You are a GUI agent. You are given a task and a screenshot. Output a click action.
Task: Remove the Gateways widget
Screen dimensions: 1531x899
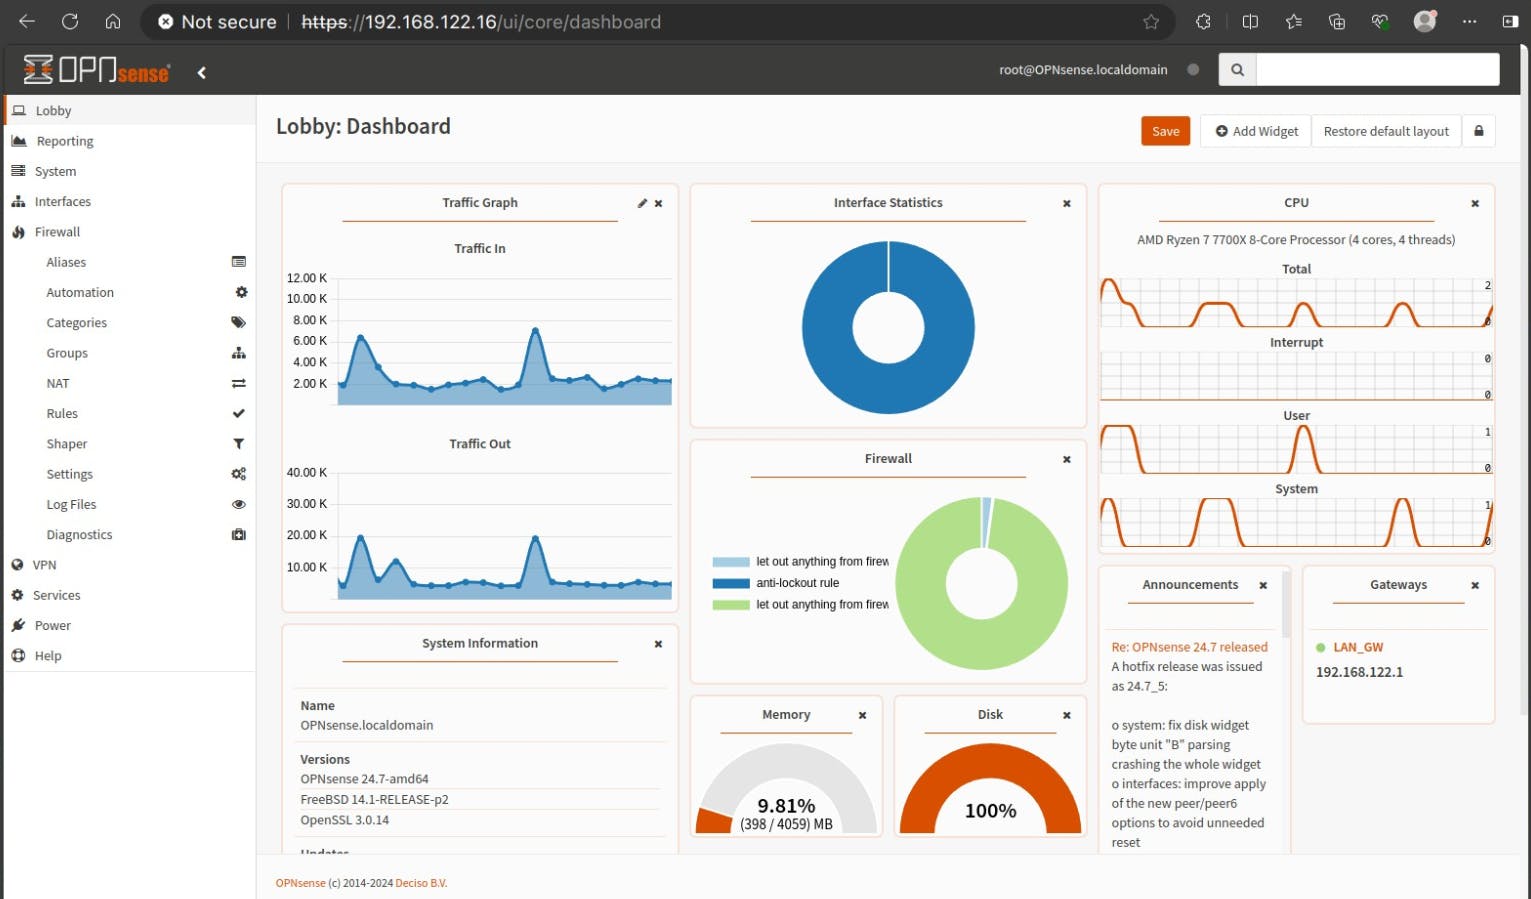coord(1474,585)
